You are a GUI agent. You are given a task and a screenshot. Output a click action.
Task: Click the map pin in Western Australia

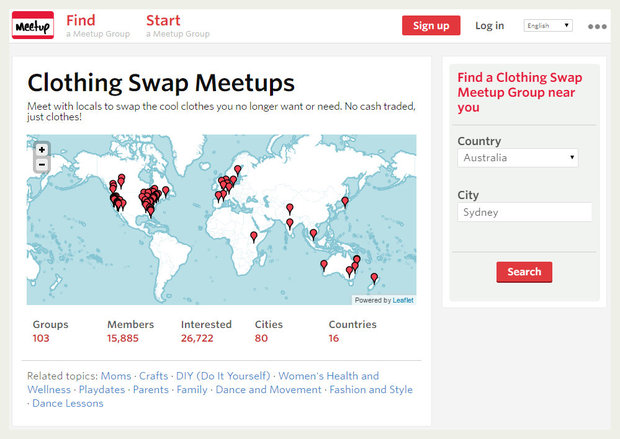[x=323, y=264]
